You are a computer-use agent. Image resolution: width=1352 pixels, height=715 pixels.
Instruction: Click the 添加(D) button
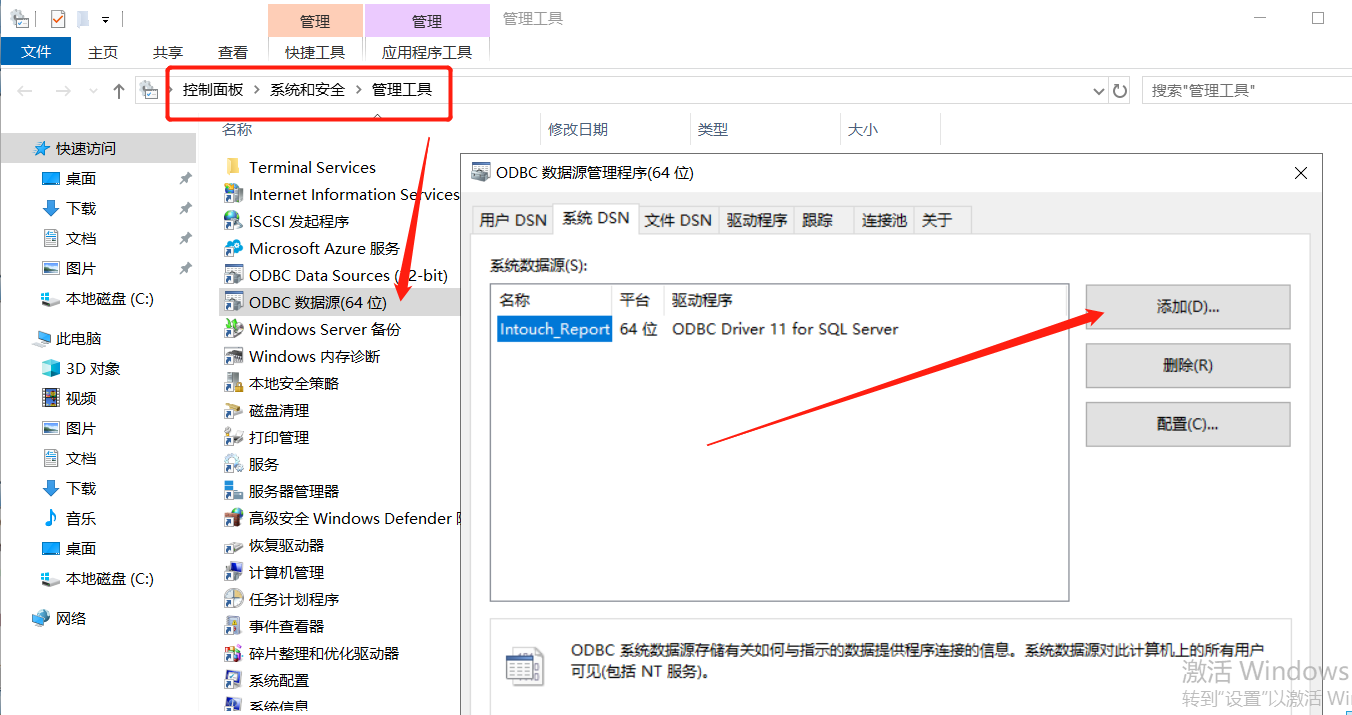click(x=1187, y=307)
